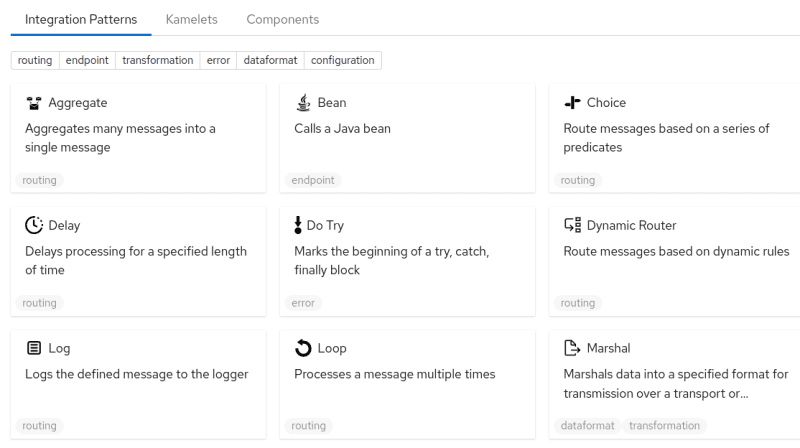
Task: Click the Dynamic Router icon
Action: (x=572, y=225)
